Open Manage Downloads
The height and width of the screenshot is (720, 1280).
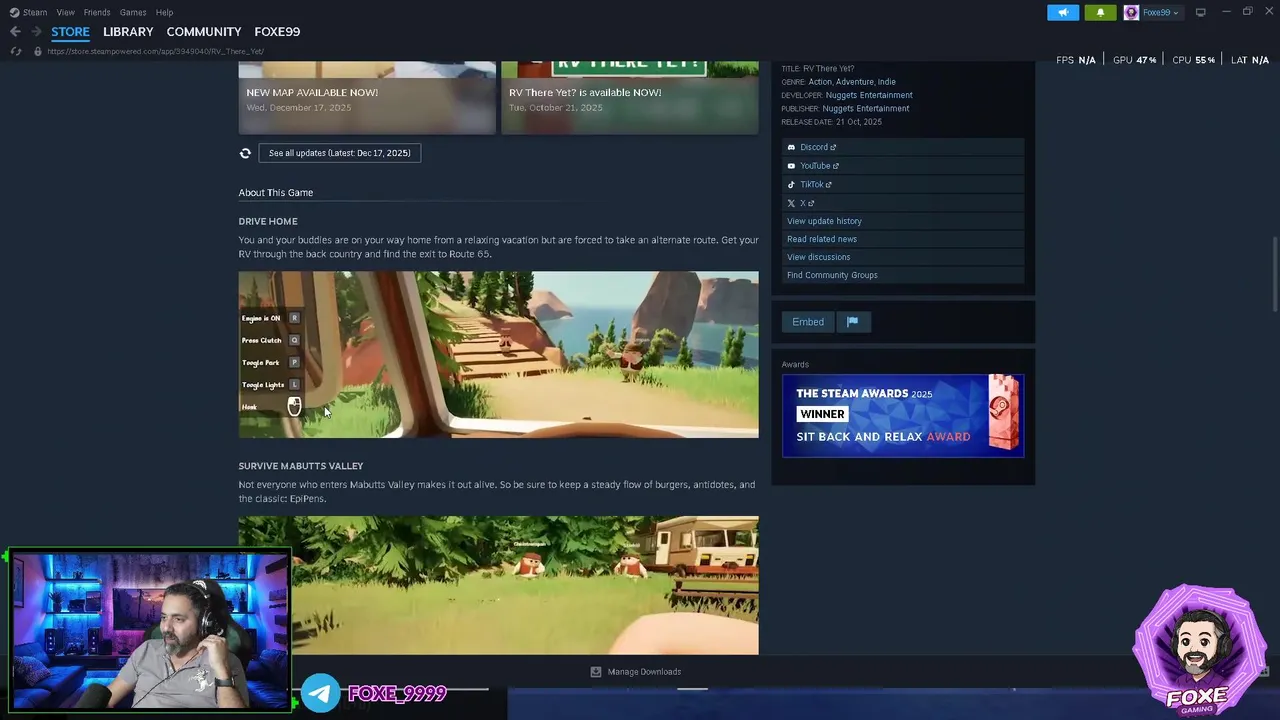[x=644, y=672]
